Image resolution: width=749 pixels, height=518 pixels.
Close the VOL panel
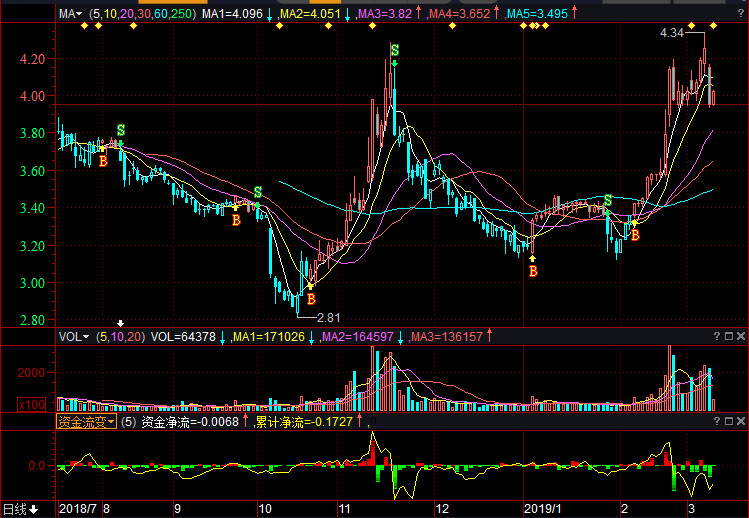pyautogui.click(x=741, y=336)
